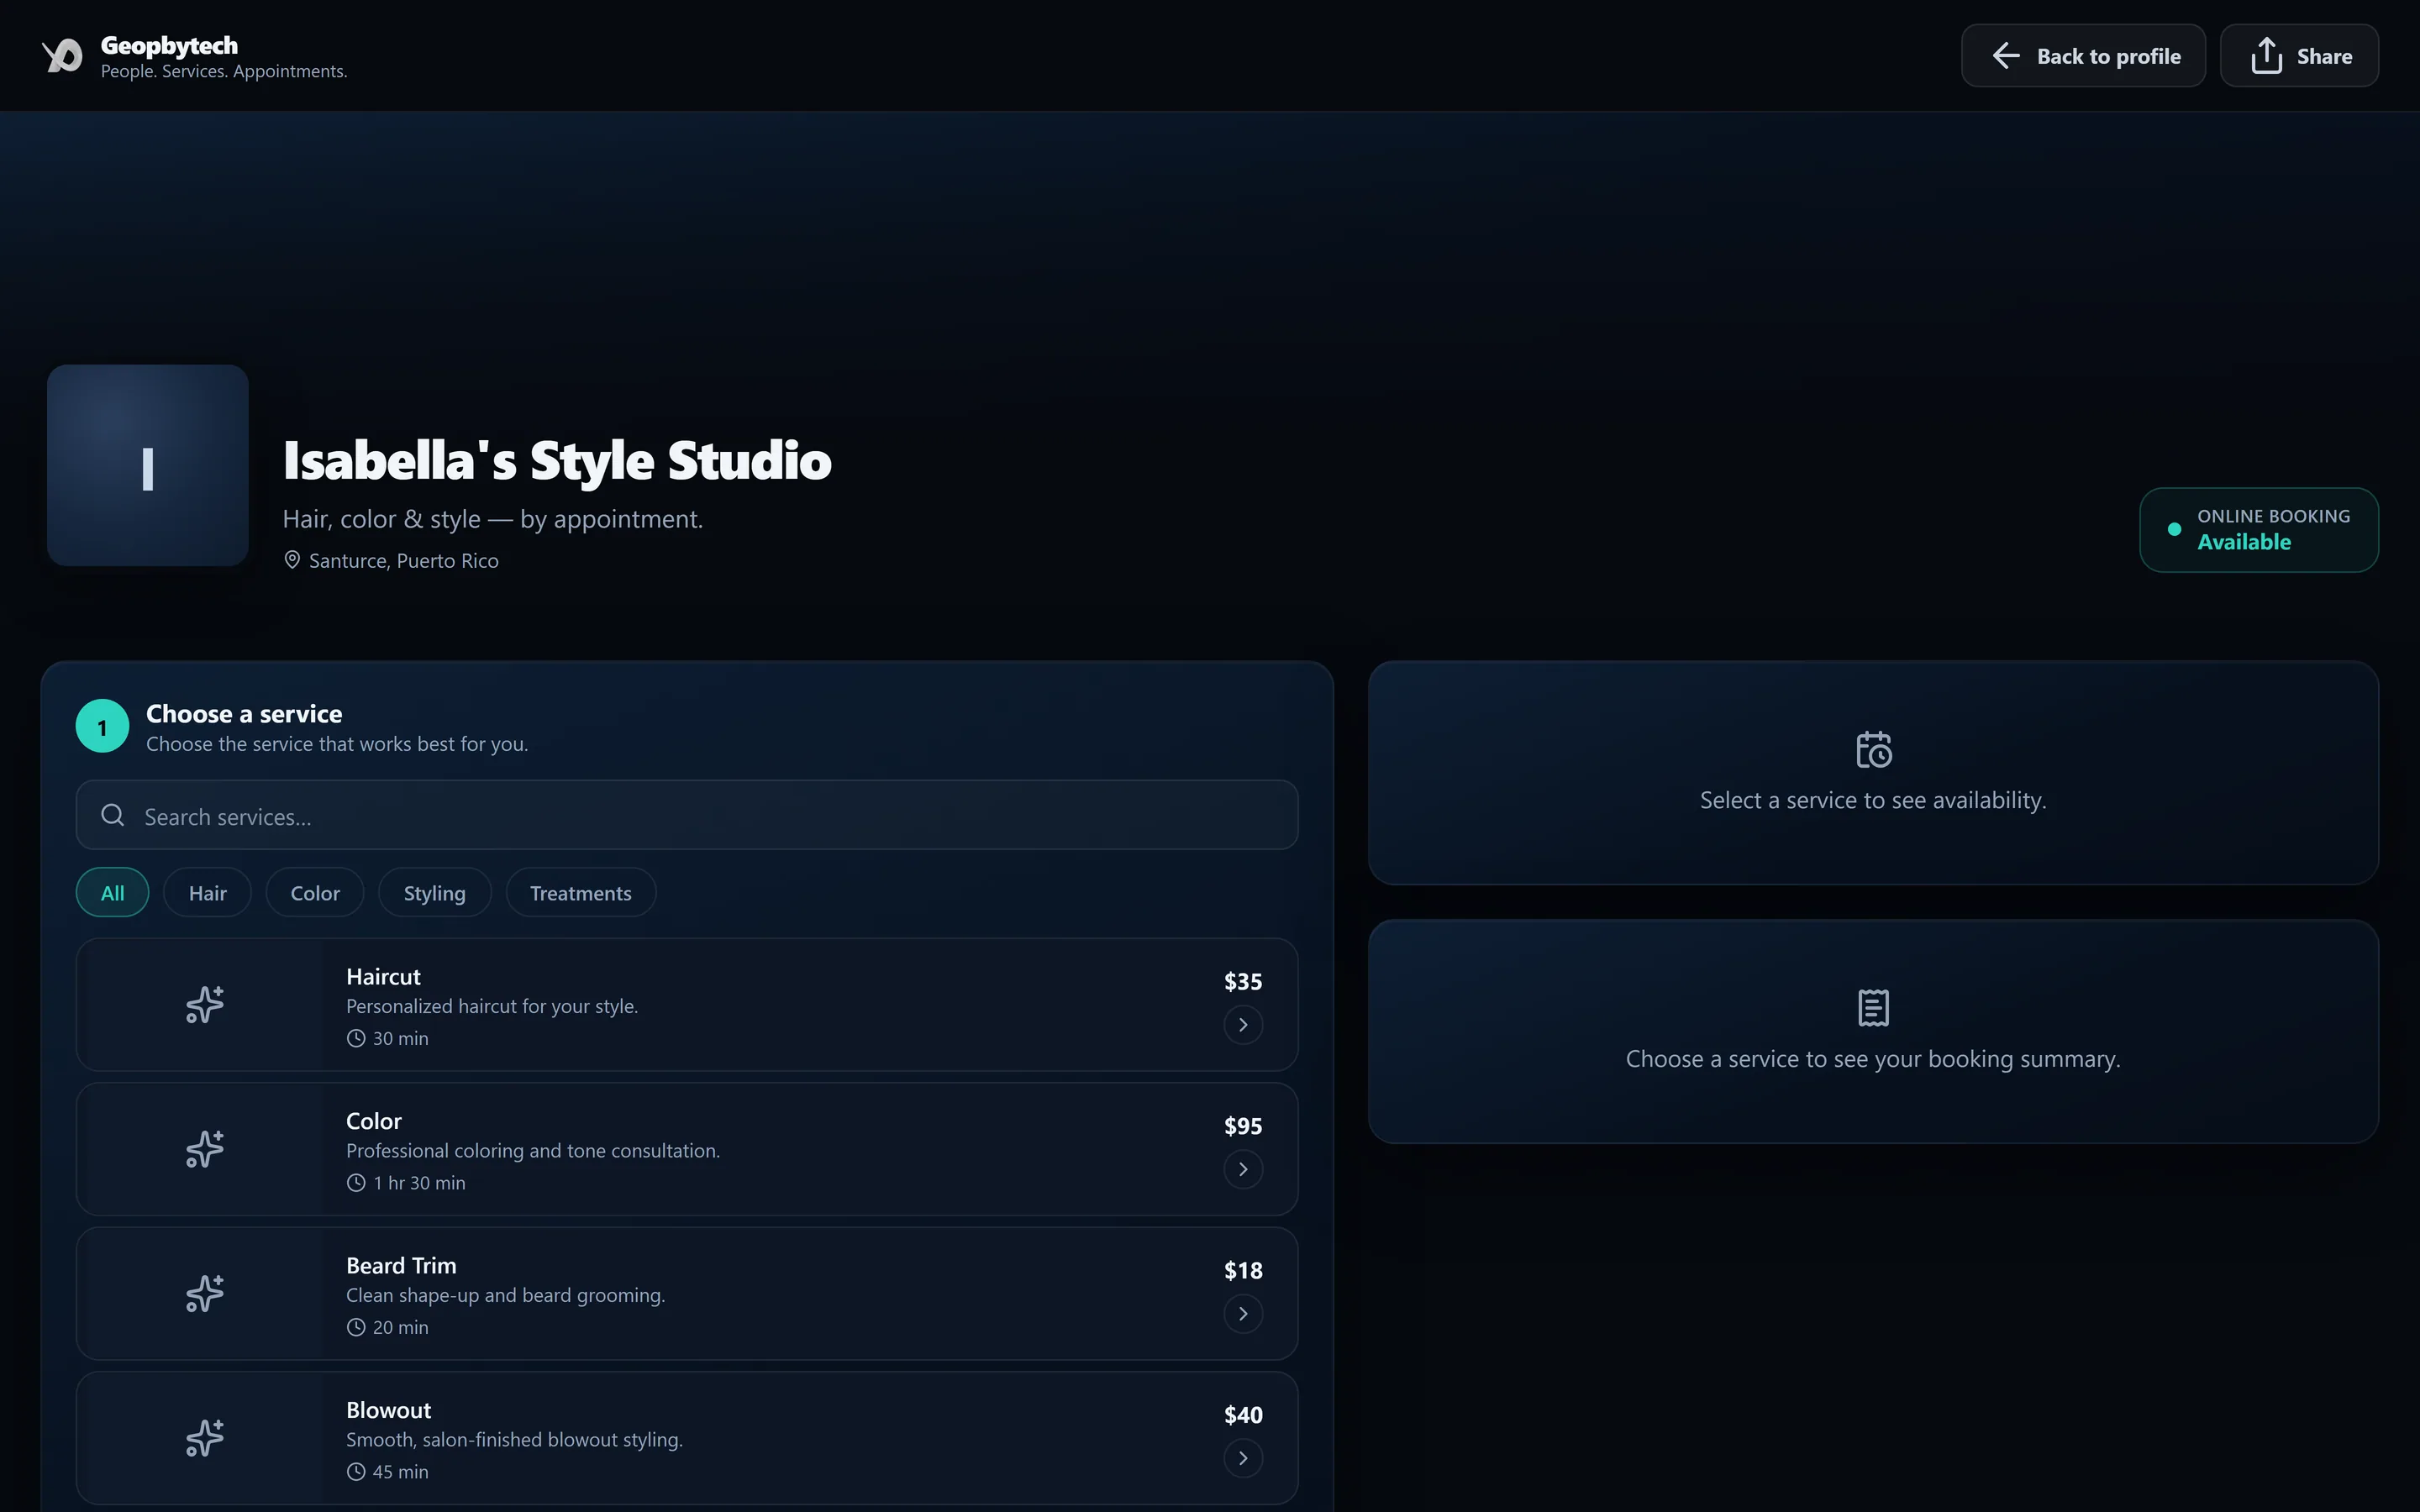Filter services by Color chip

click(315, 893)
